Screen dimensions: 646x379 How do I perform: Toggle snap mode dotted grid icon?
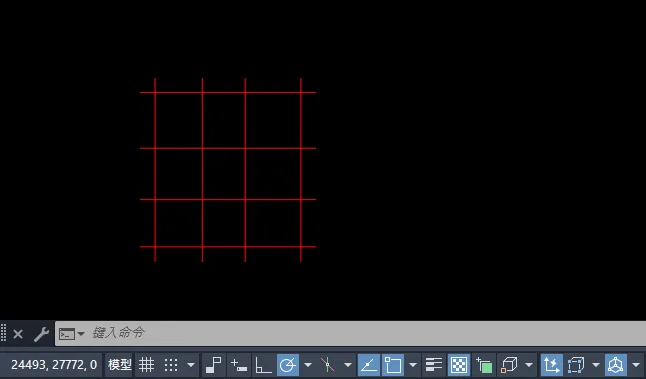pos(171,365)
